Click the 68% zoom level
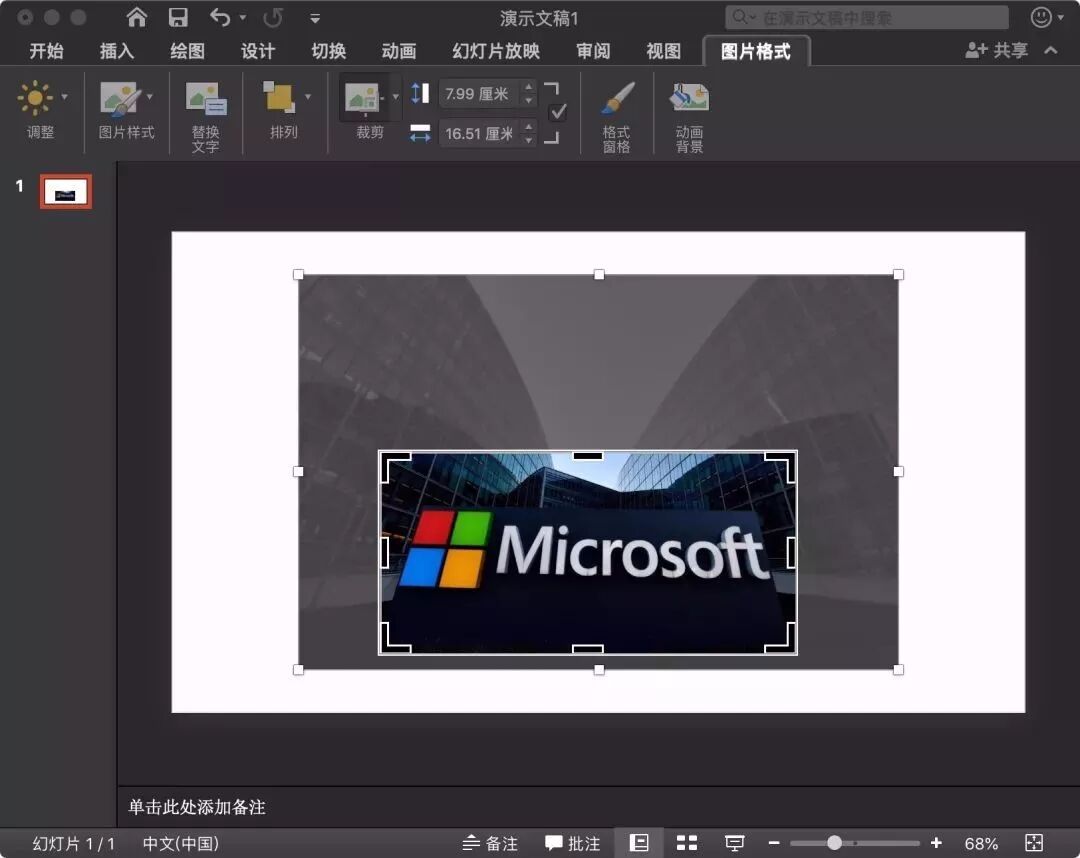Screen dimensions: 1080x858 point(982,844)
